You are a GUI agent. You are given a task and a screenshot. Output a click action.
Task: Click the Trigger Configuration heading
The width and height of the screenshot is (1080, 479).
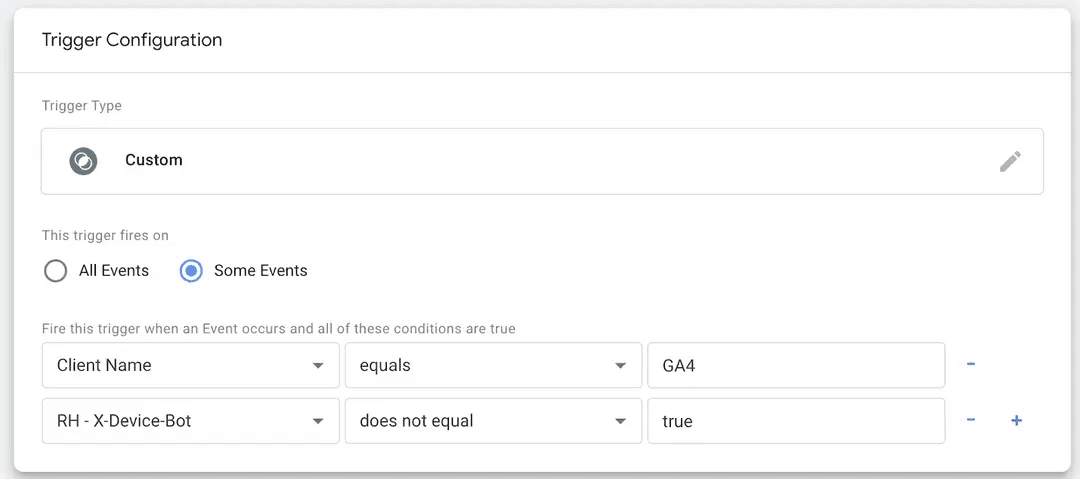point(132,40)
